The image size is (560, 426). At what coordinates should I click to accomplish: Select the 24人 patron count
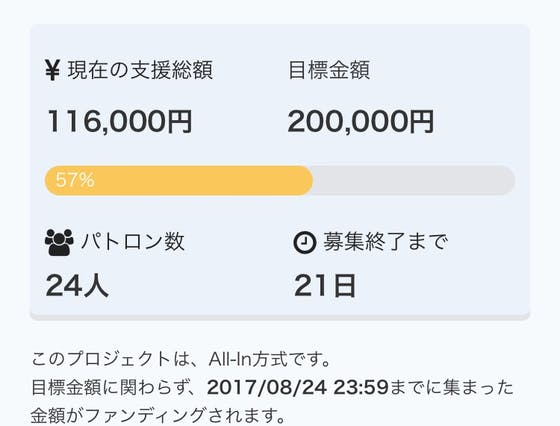(x=77, y=286)
